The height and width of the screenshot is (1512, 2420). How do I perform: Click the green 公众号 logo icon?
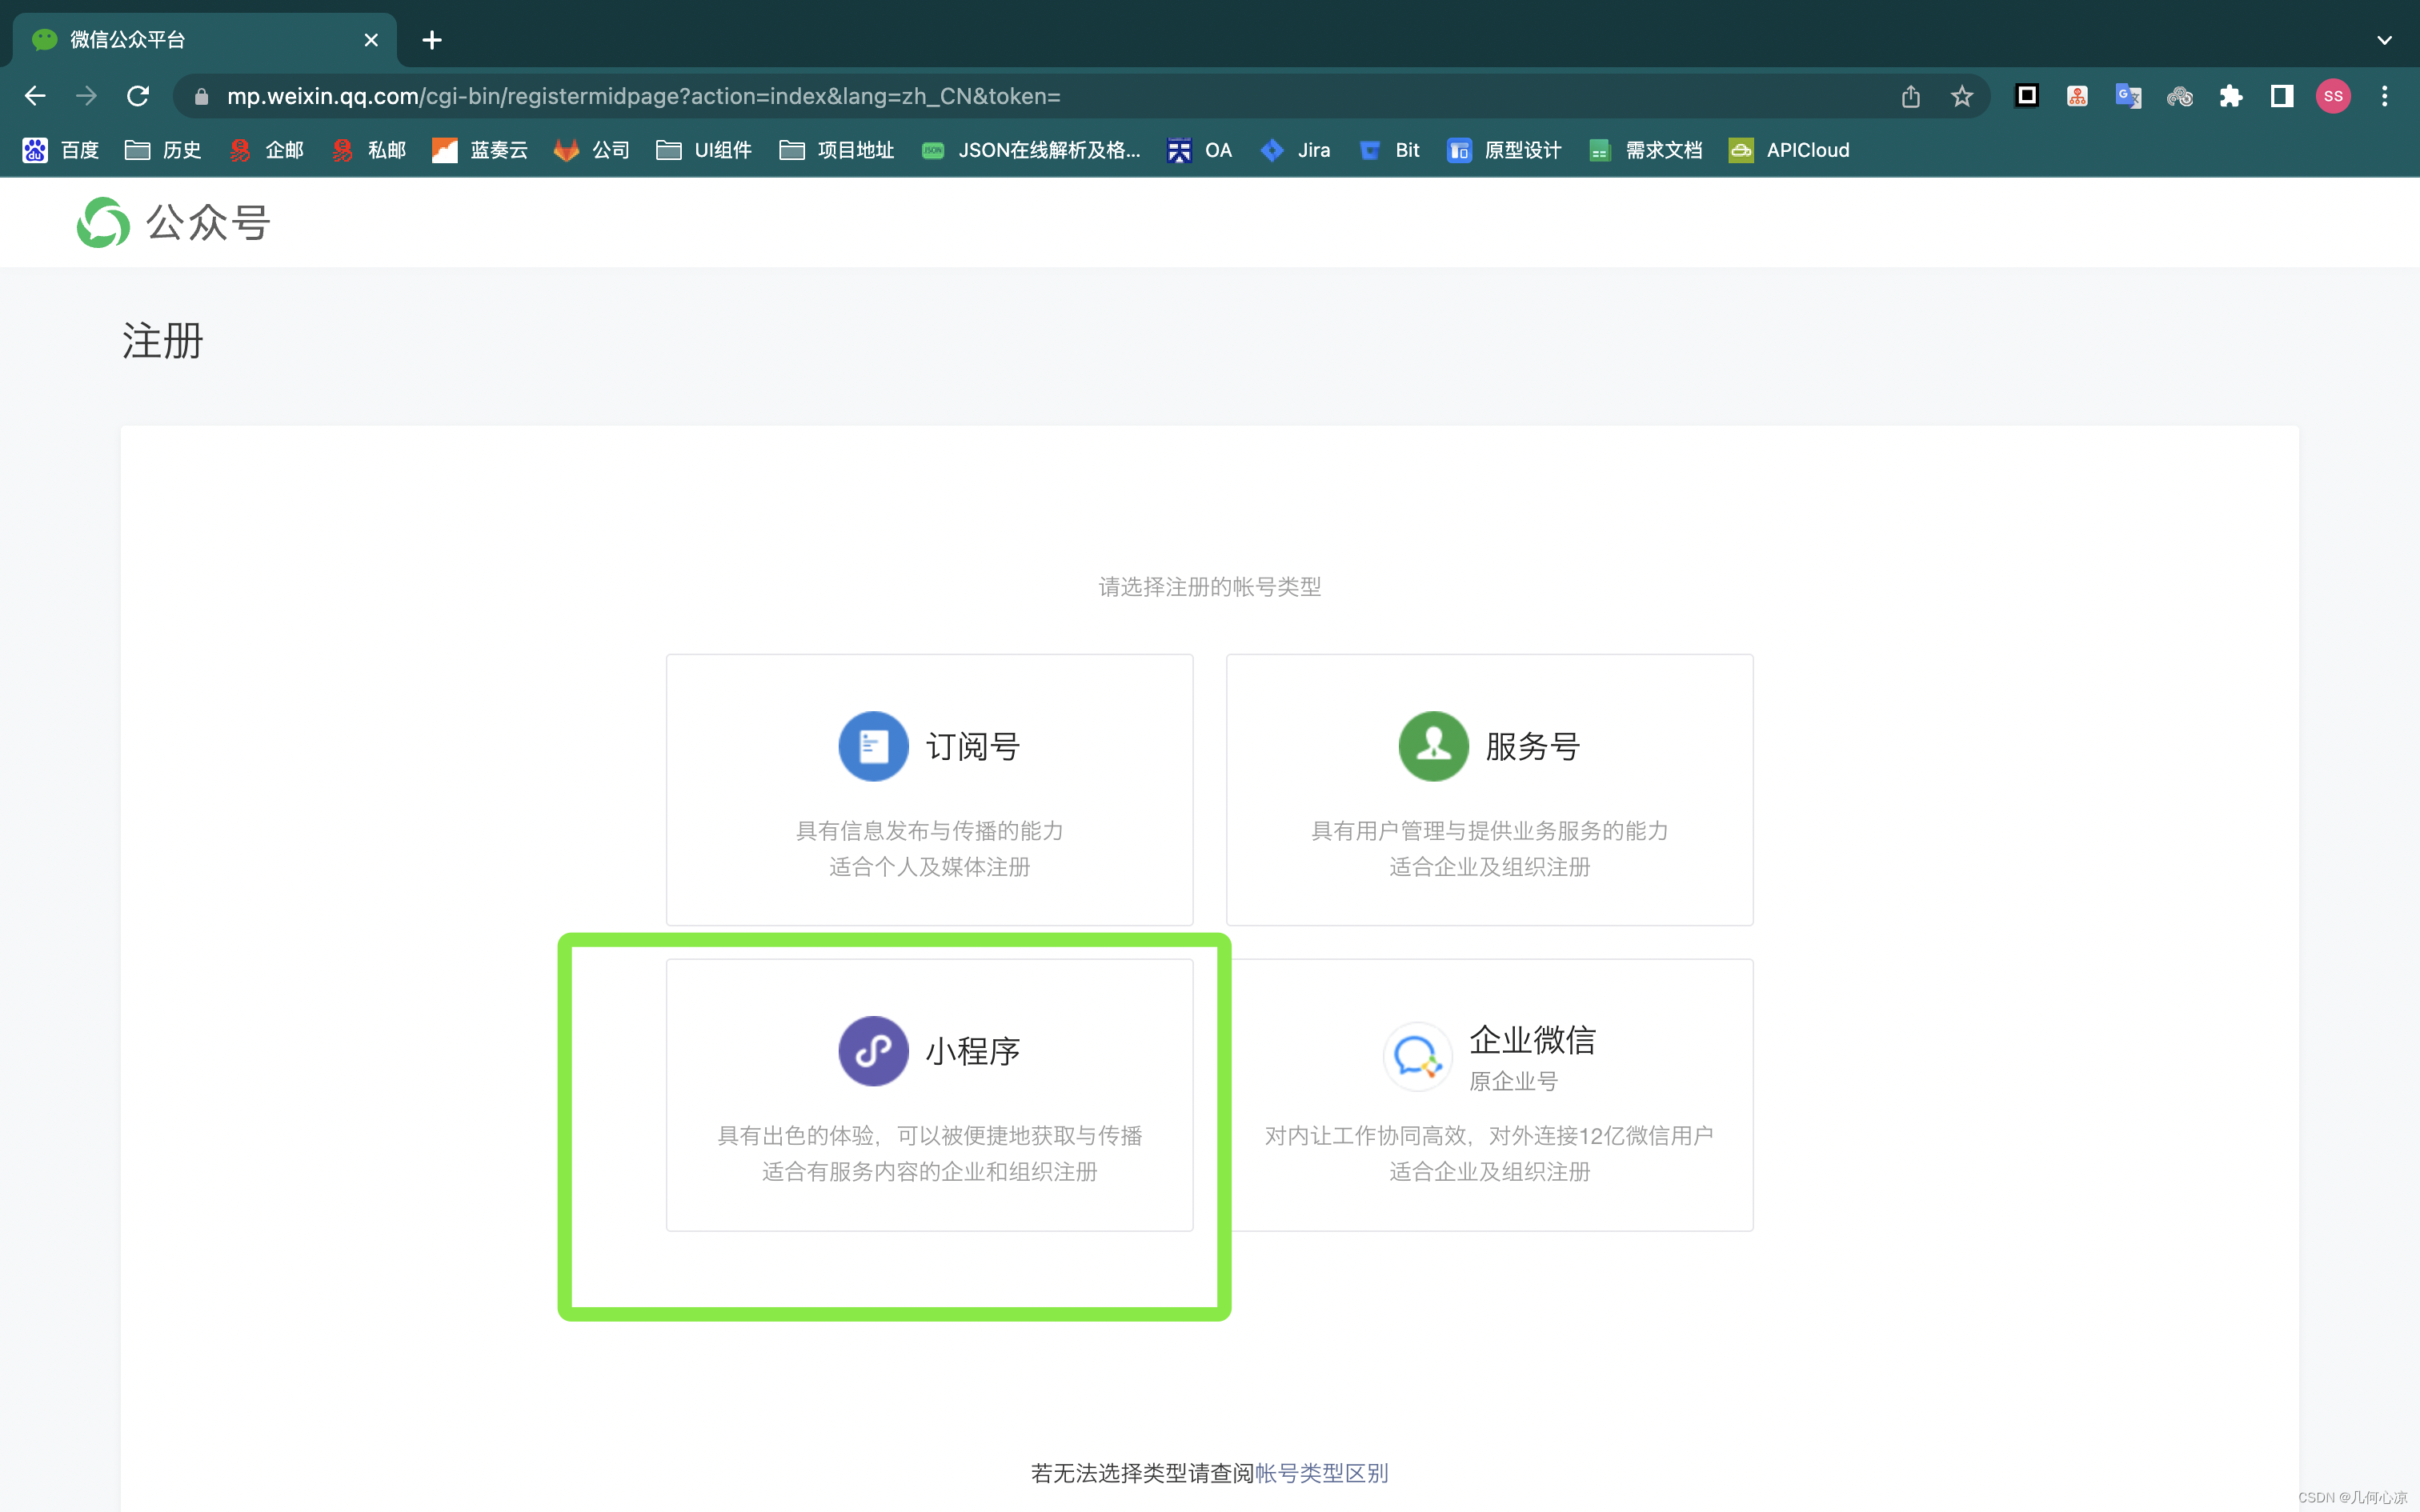click(103, 222)
